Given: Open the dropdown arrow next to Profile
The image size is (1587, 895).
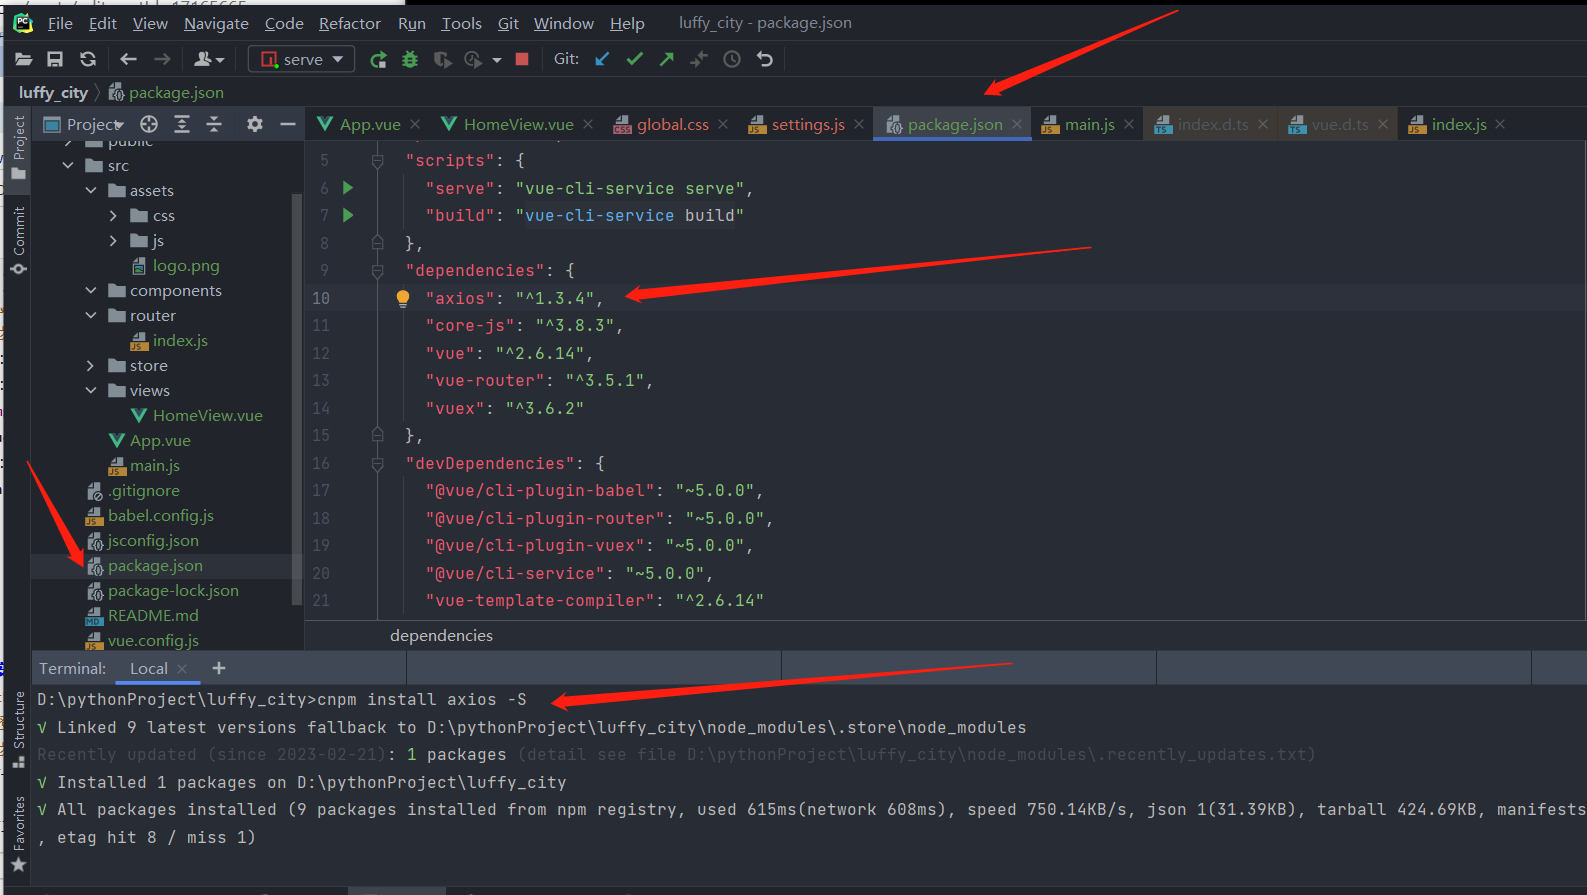Looking at the screenshot, I should click(496, 60).
